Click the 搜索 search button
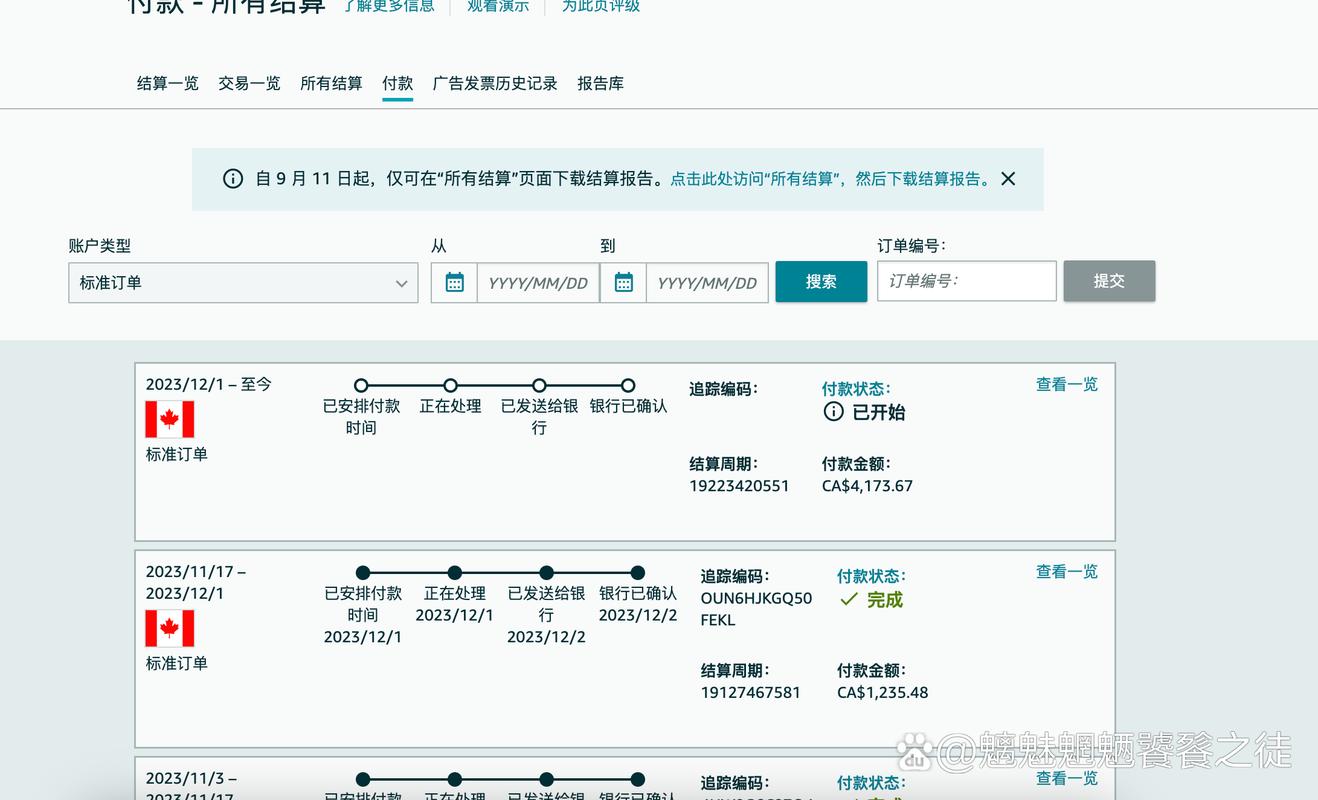The height and width of the screenshot is (800, 1318). click(821, 282)
